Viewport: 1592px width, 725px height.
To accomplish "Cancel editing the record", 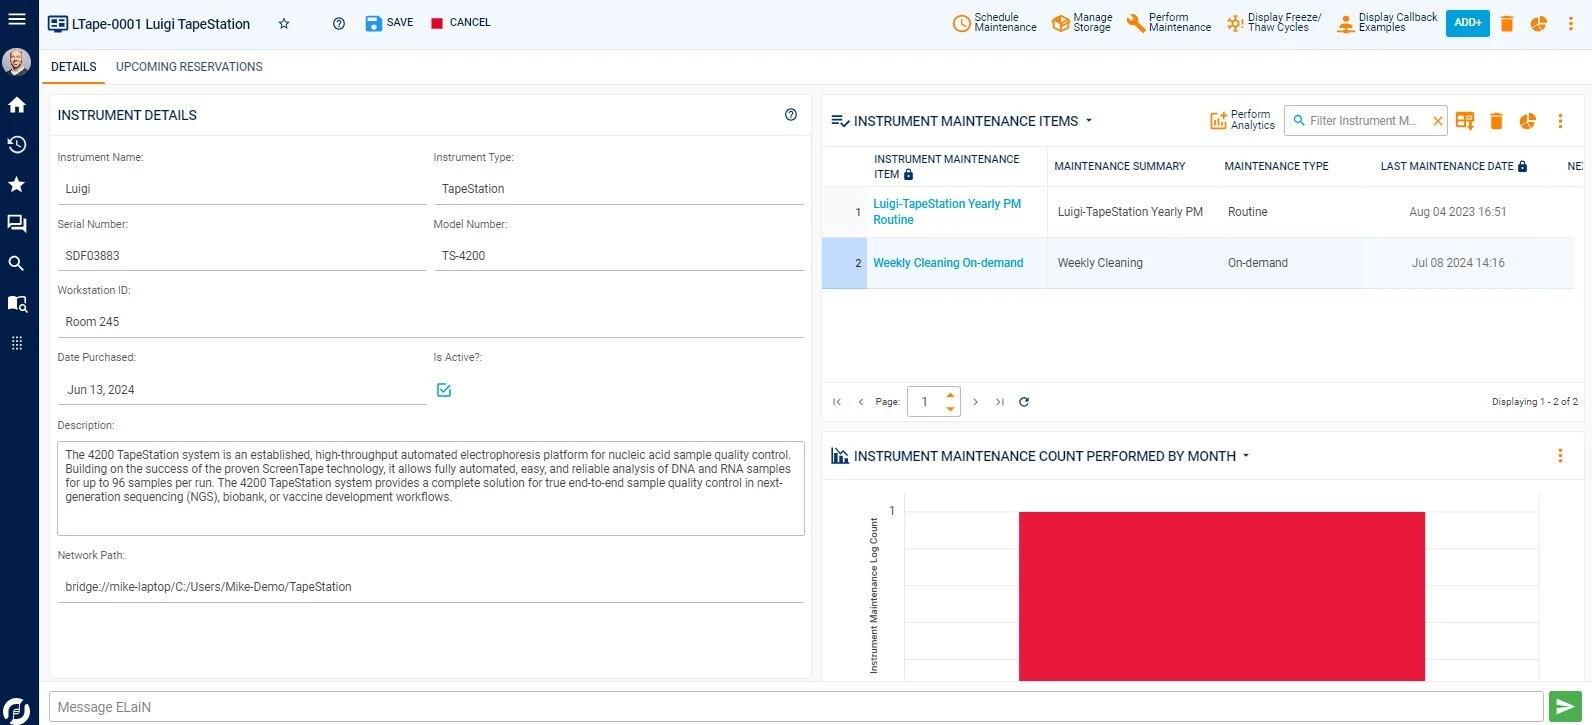I will pyautogui.click(x=460, y=23).
